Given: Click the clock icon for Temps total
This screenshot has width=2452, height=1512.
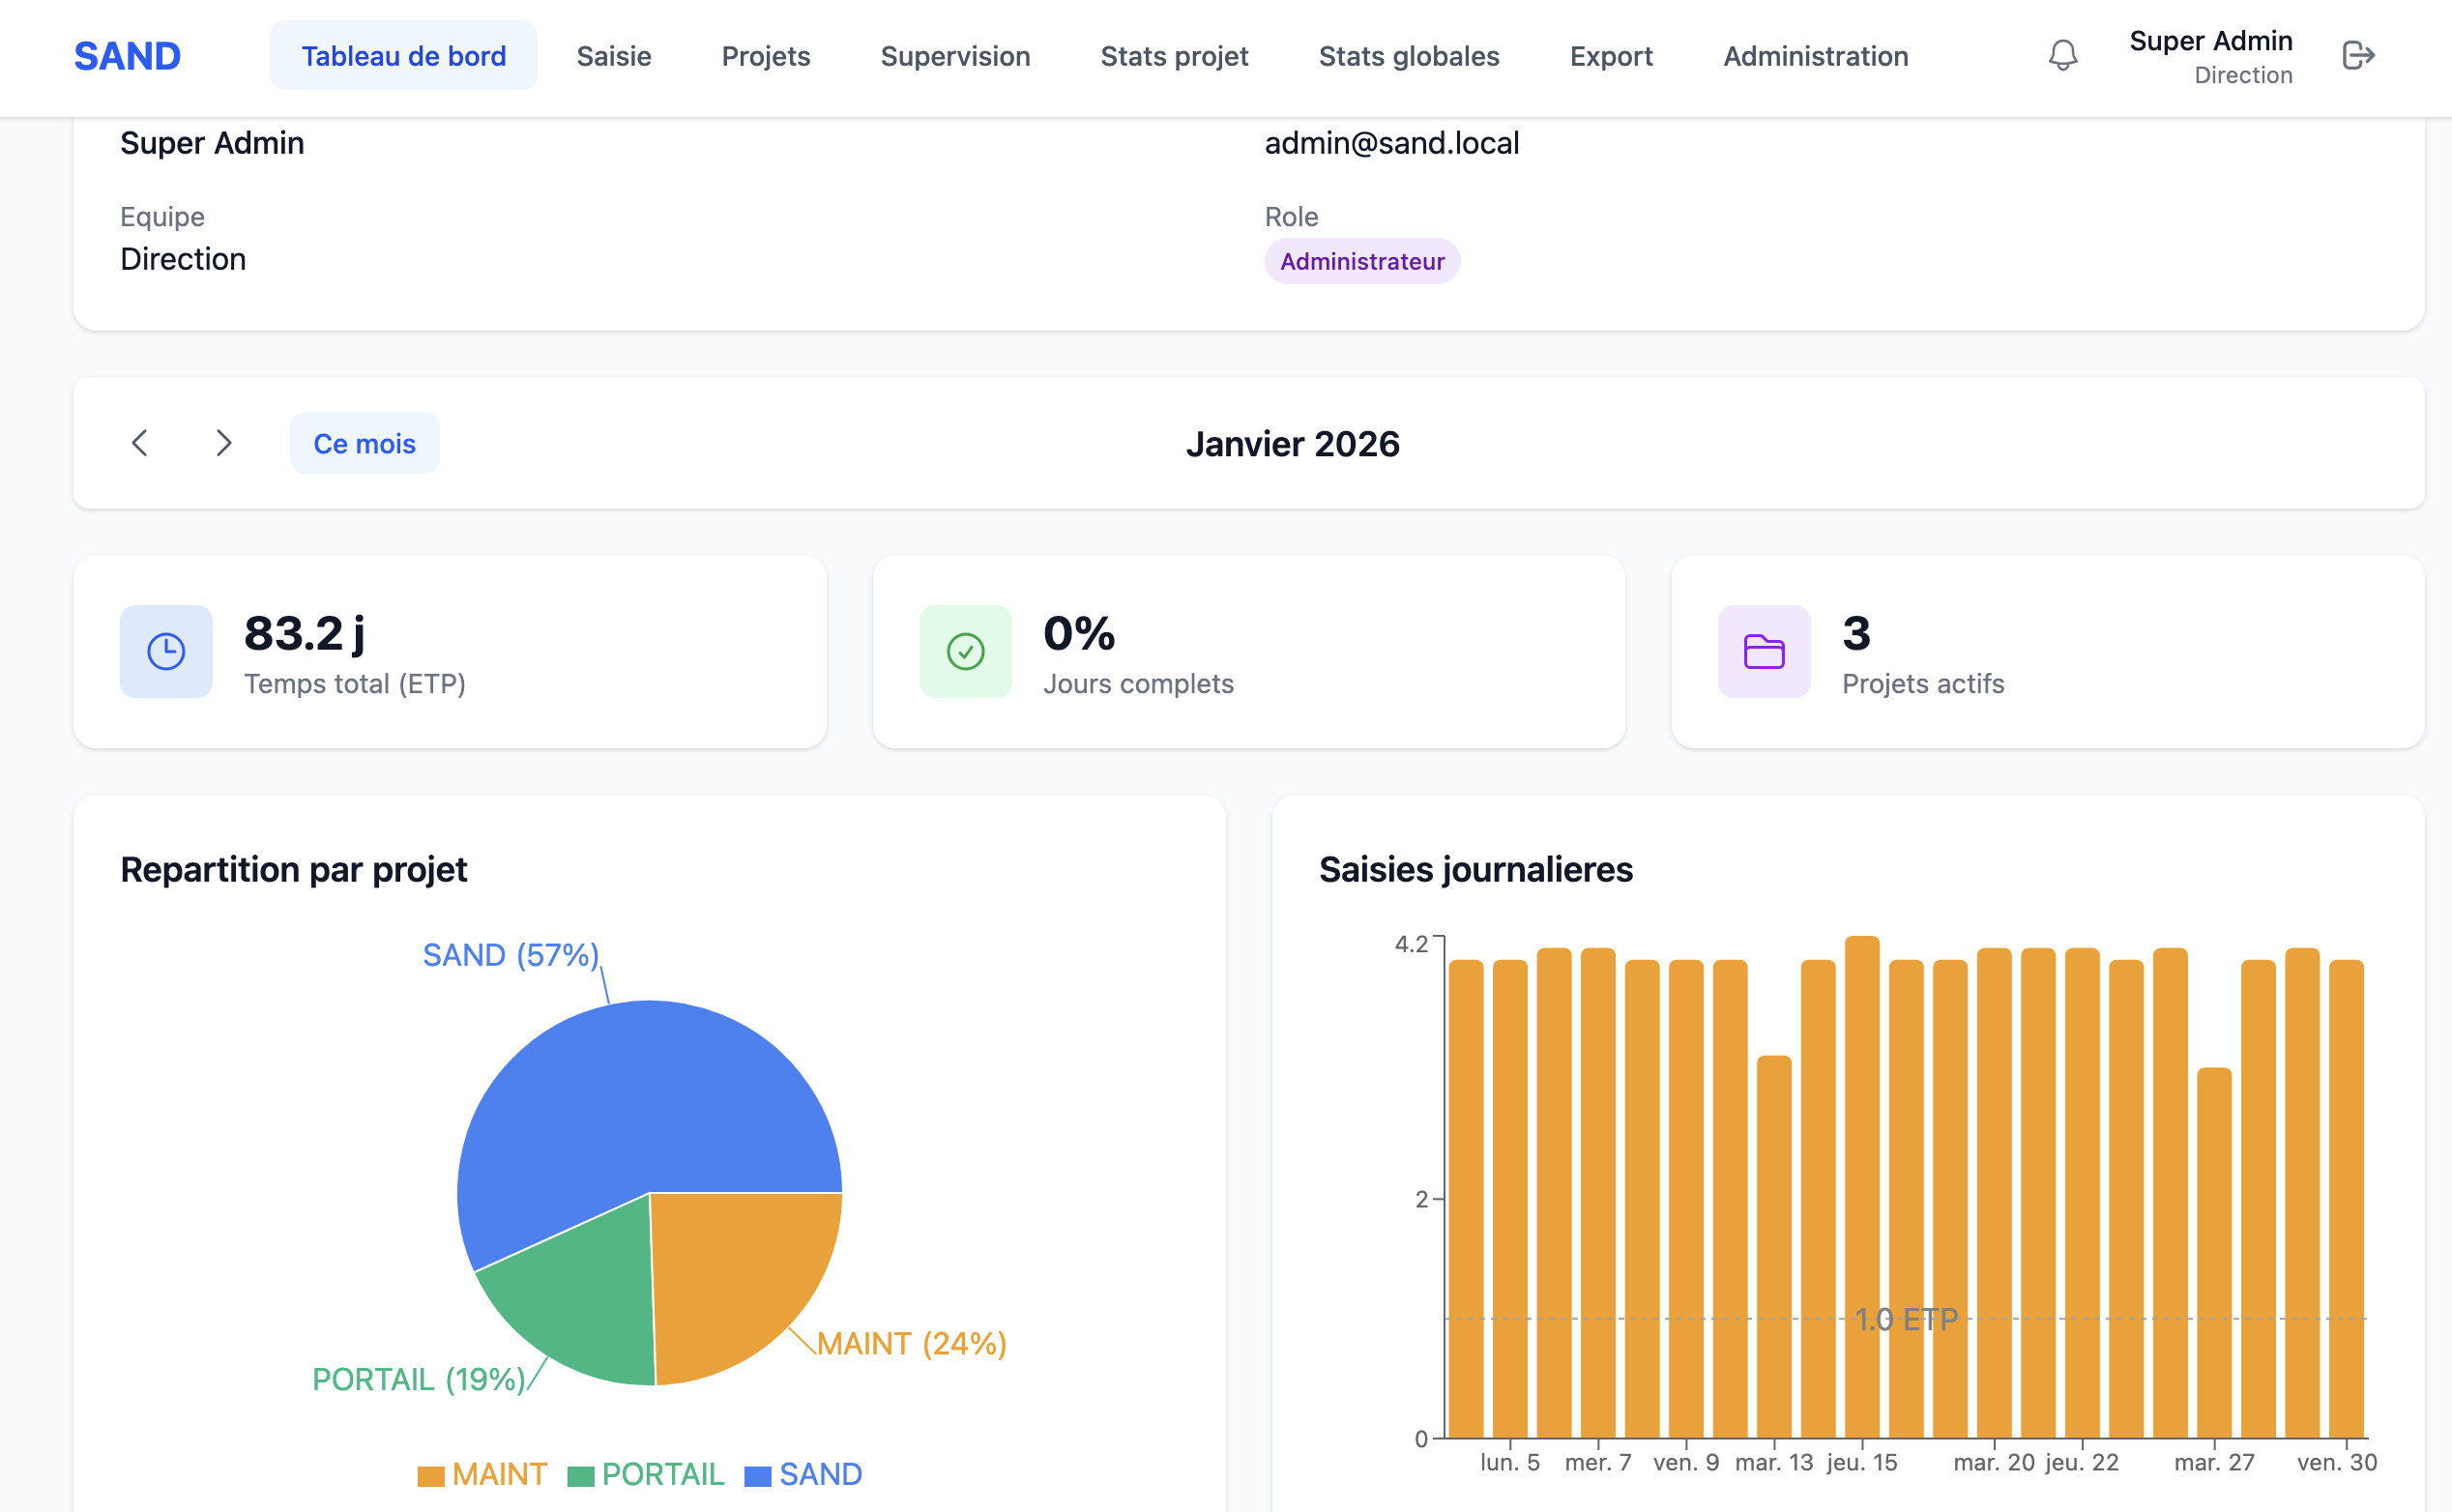Looking at the screenshot, I should (166, 651).
